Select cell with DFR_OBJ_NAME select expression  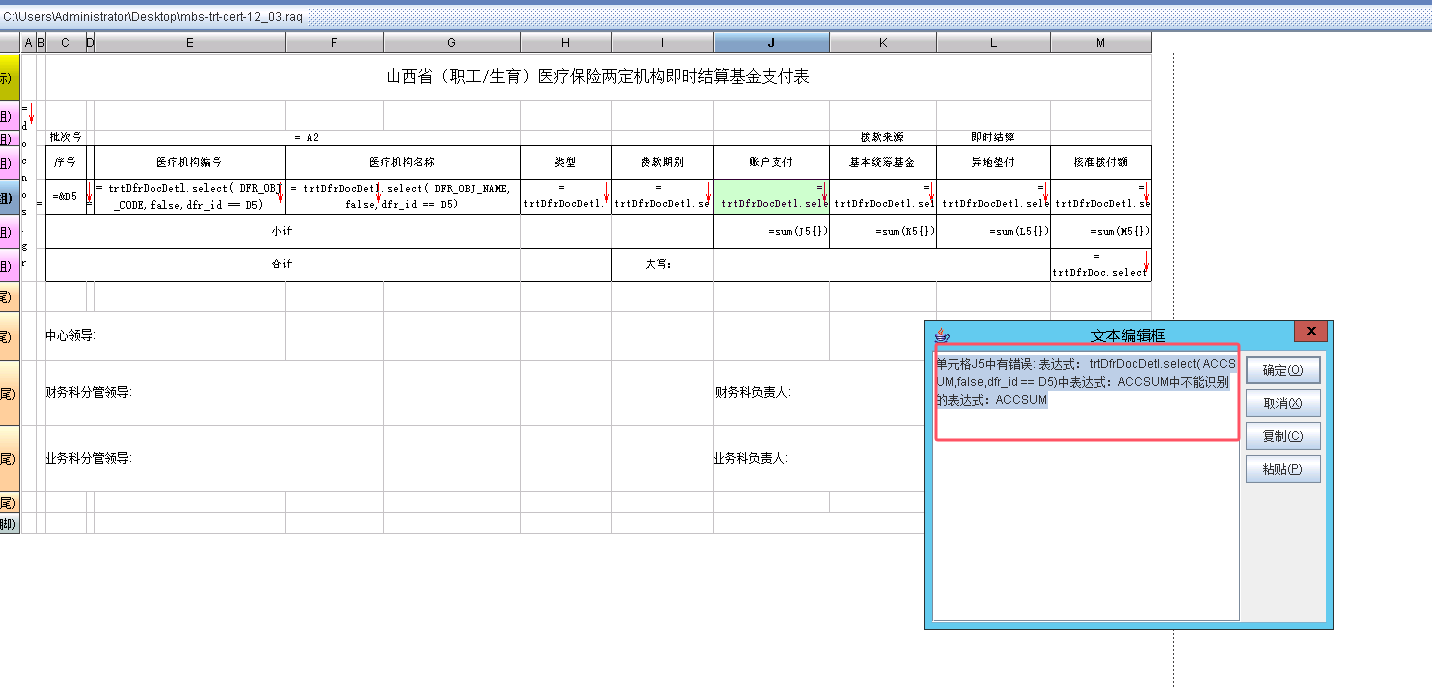(x=403, y=196)
